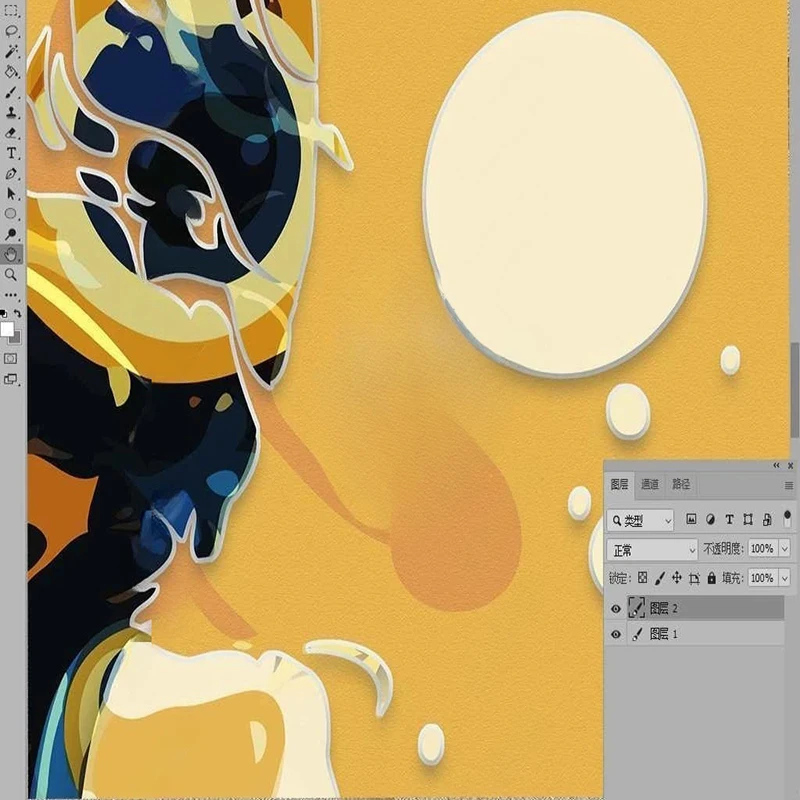Click the 图层 2 layer thumbnail
Viewport: 800px width, 800px height.
636,608
